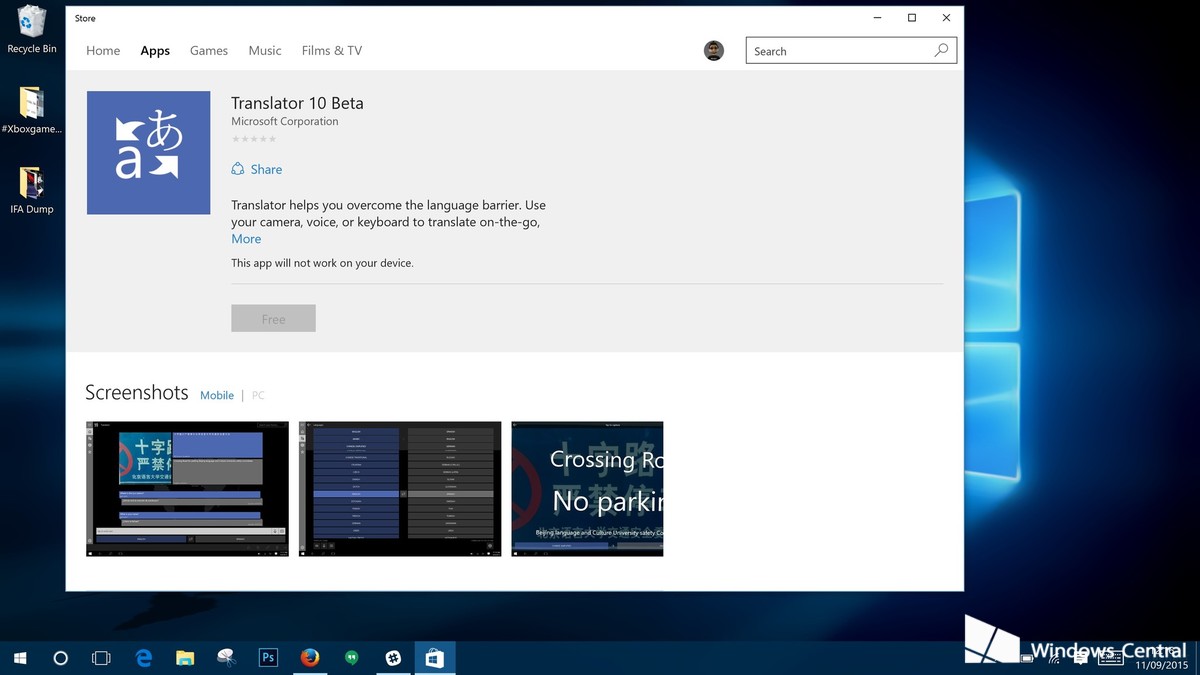Open Cortana search circle in taskbar
Image resolution: width=1200 pixels, height=675 pixels.
[60, 658]
